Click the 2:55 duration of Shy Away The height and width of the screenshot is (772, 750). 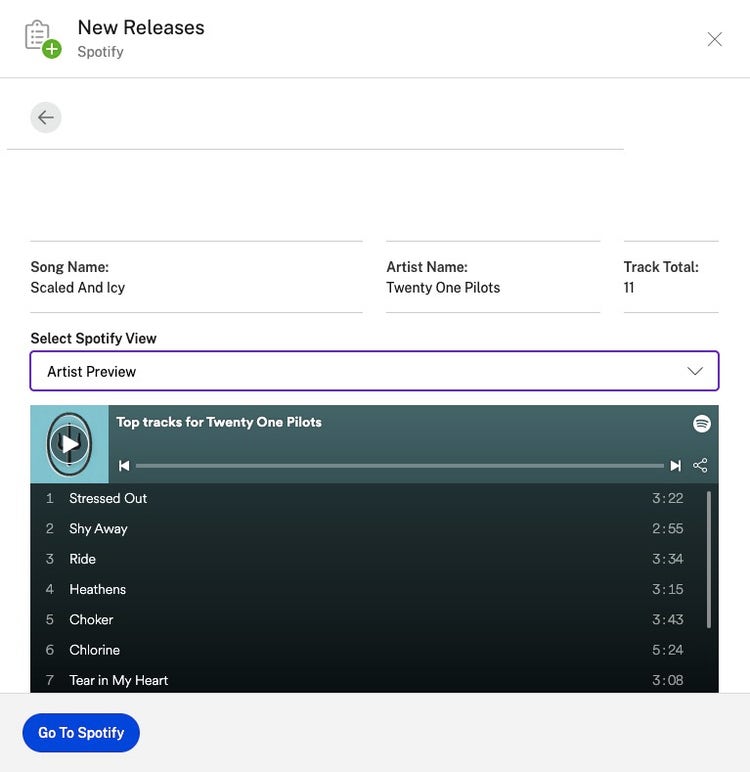point(667,529)
